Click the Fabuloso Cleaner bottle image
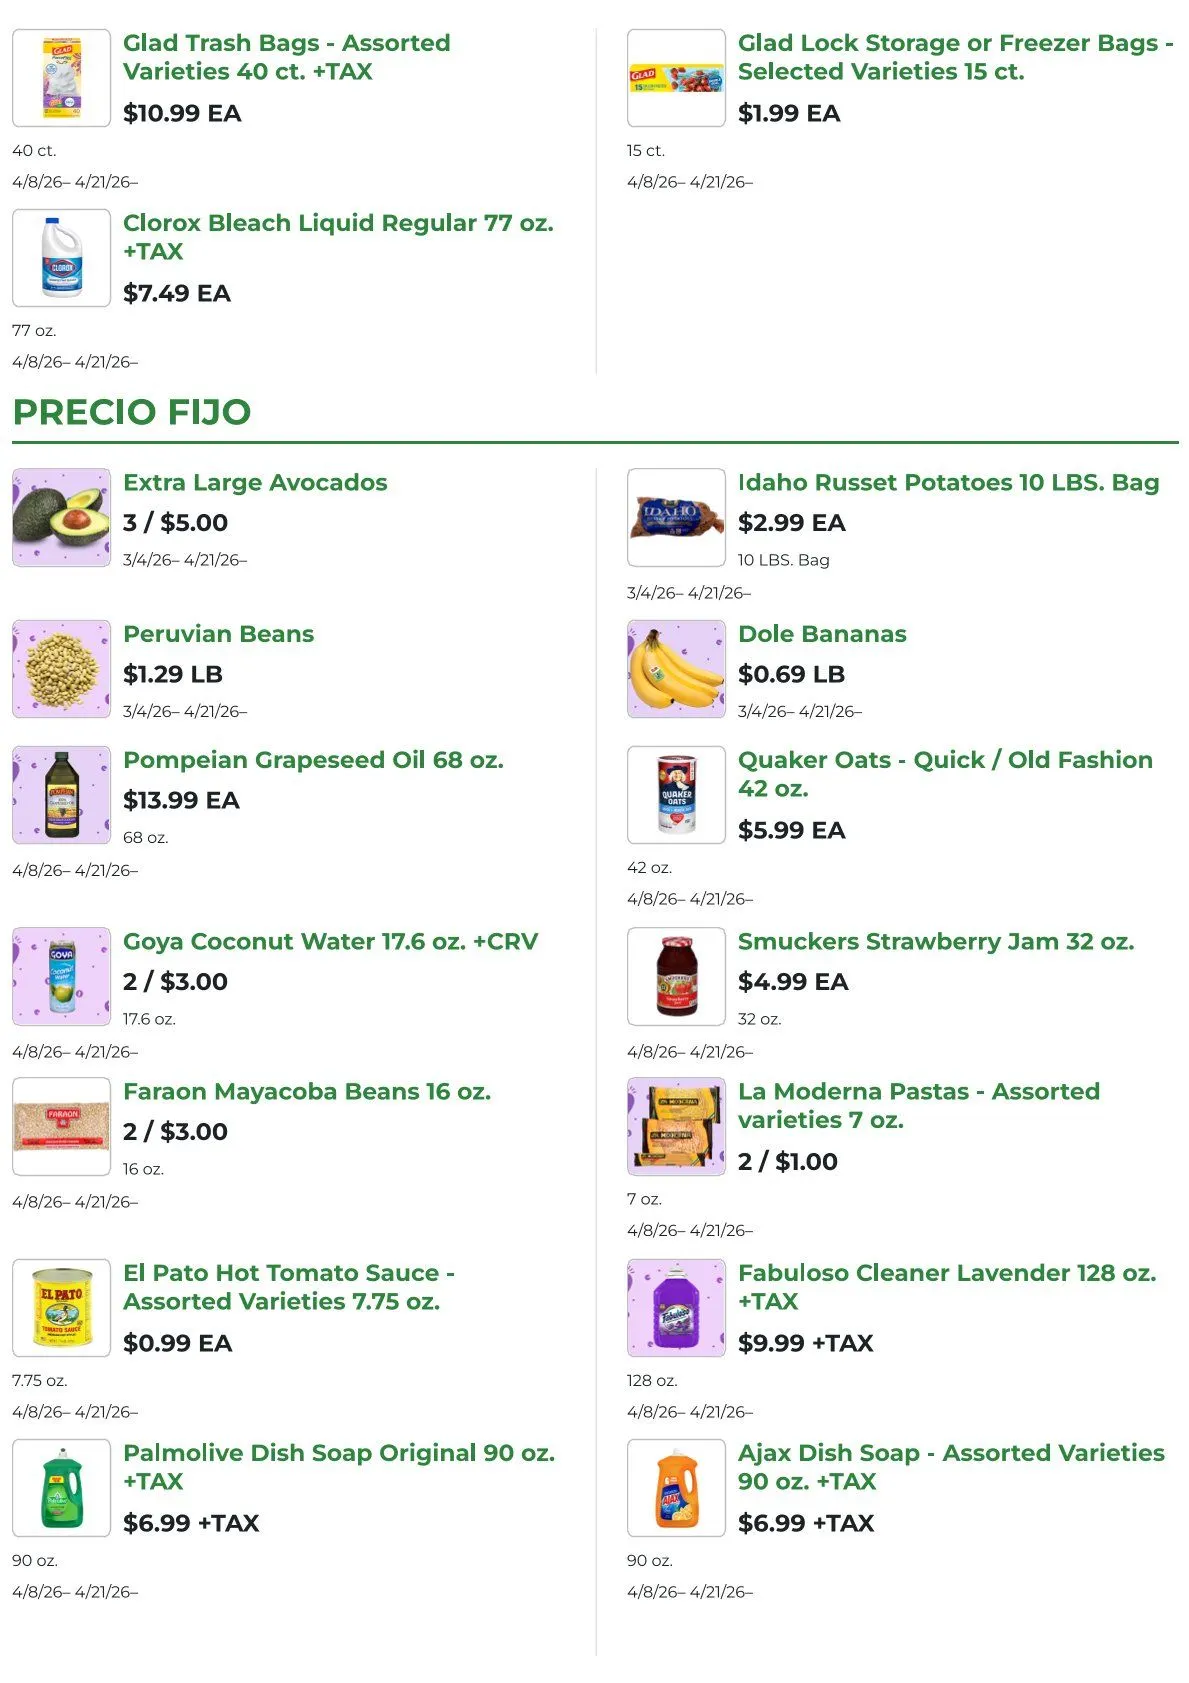 coord(676,1308)
